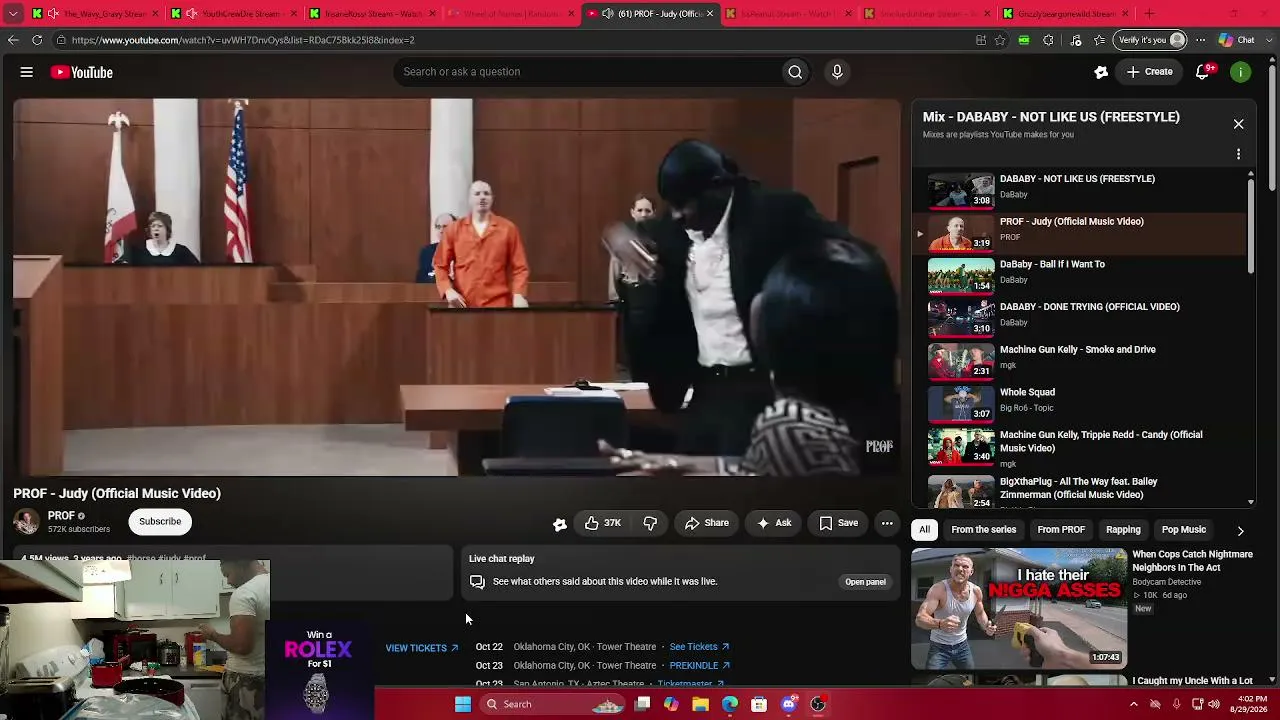Start voice search with the microphone icon
Screen dimensions: 1280x720
837,72
